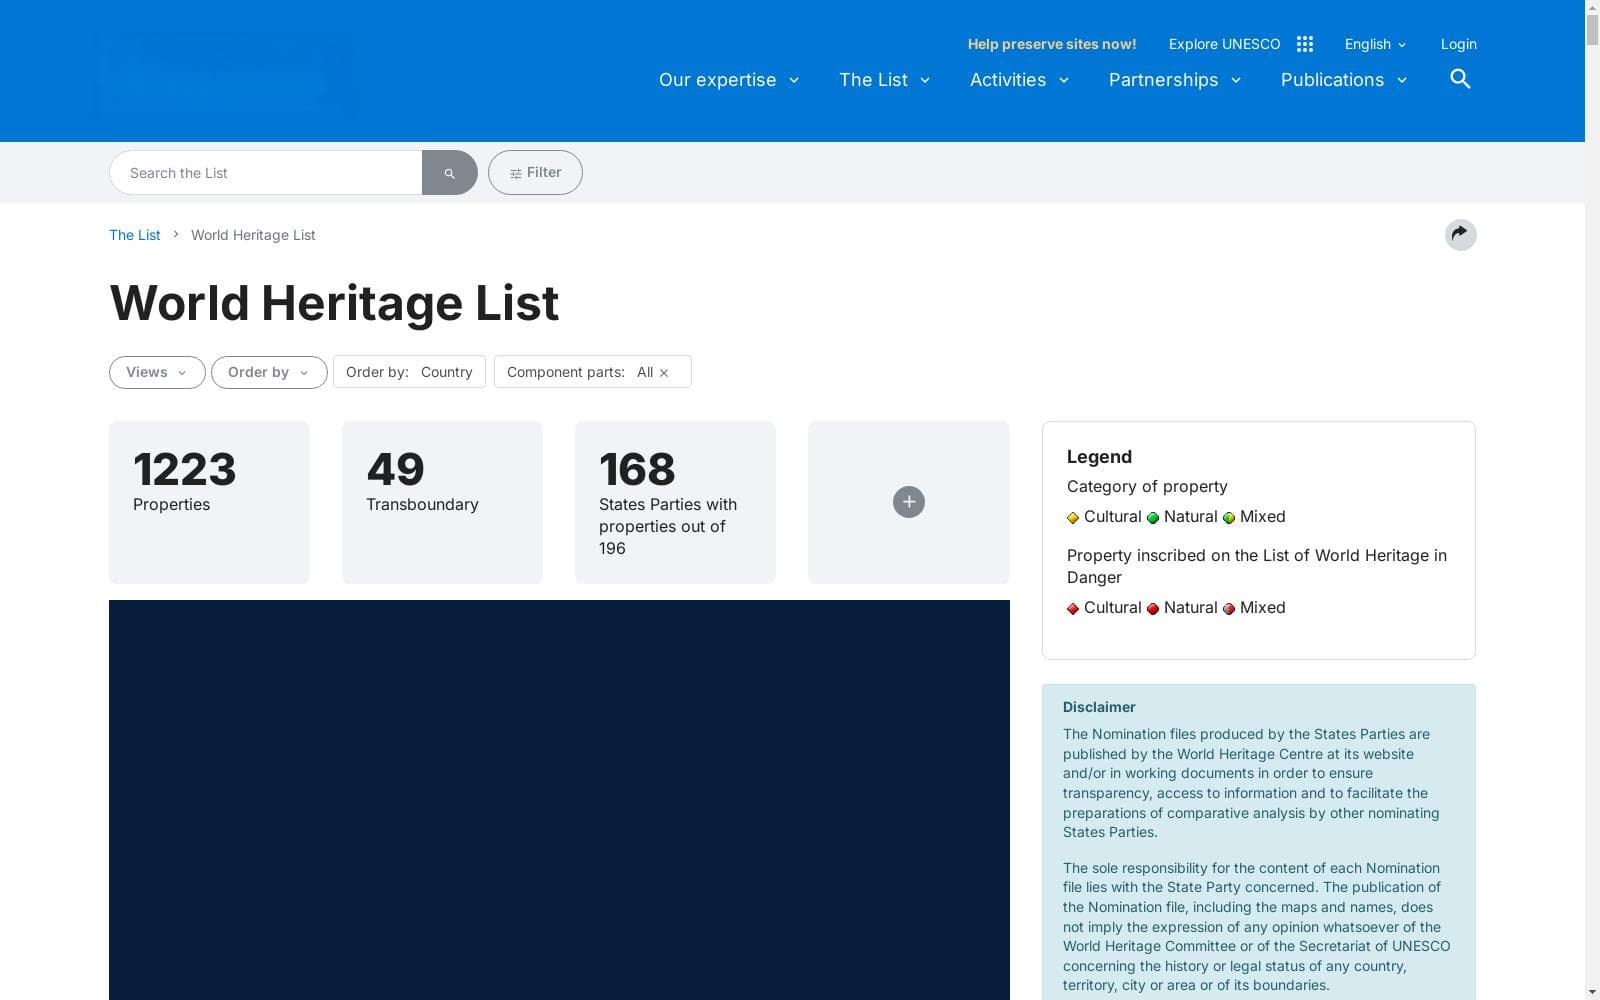Click the magnifier search icon in header
Image resolution: width=1600 pixels, height=1000 pixels.
1460,79
